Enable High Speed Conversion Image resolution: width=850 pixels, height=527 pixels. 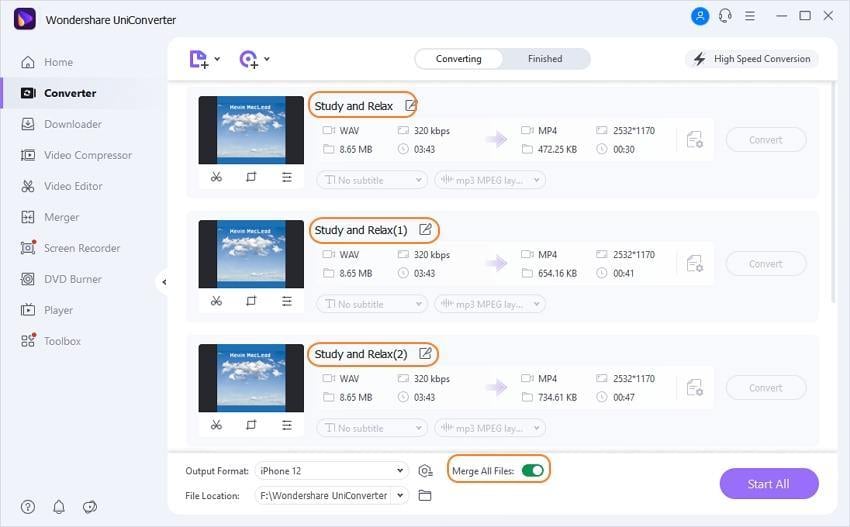pos(752,59)
